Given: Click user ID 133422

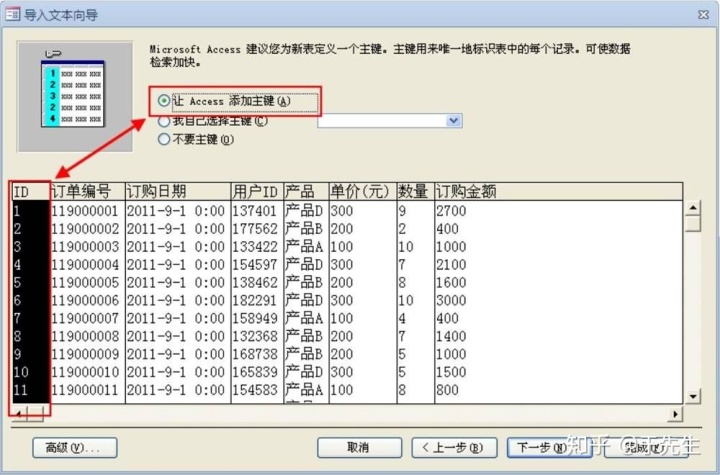Looking at the screenshot, I should pyautogui.click(x=255, y=247).
